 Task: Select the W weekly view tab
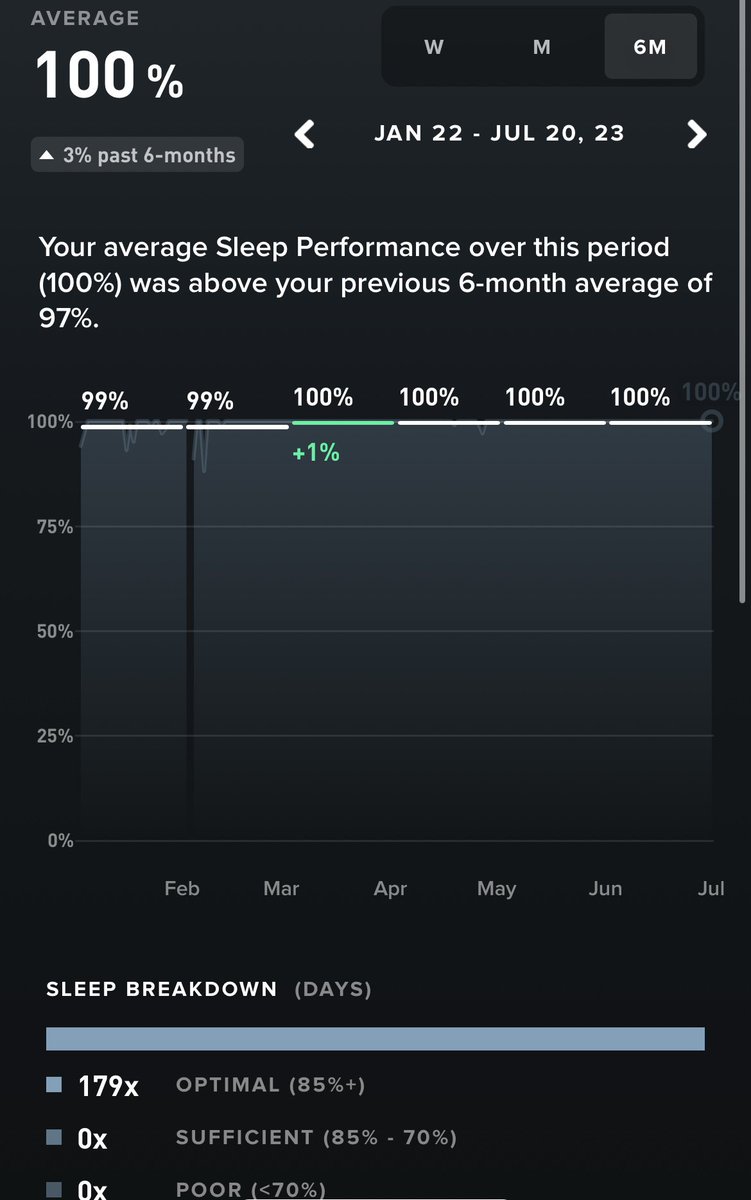click(x=434, y=47)
